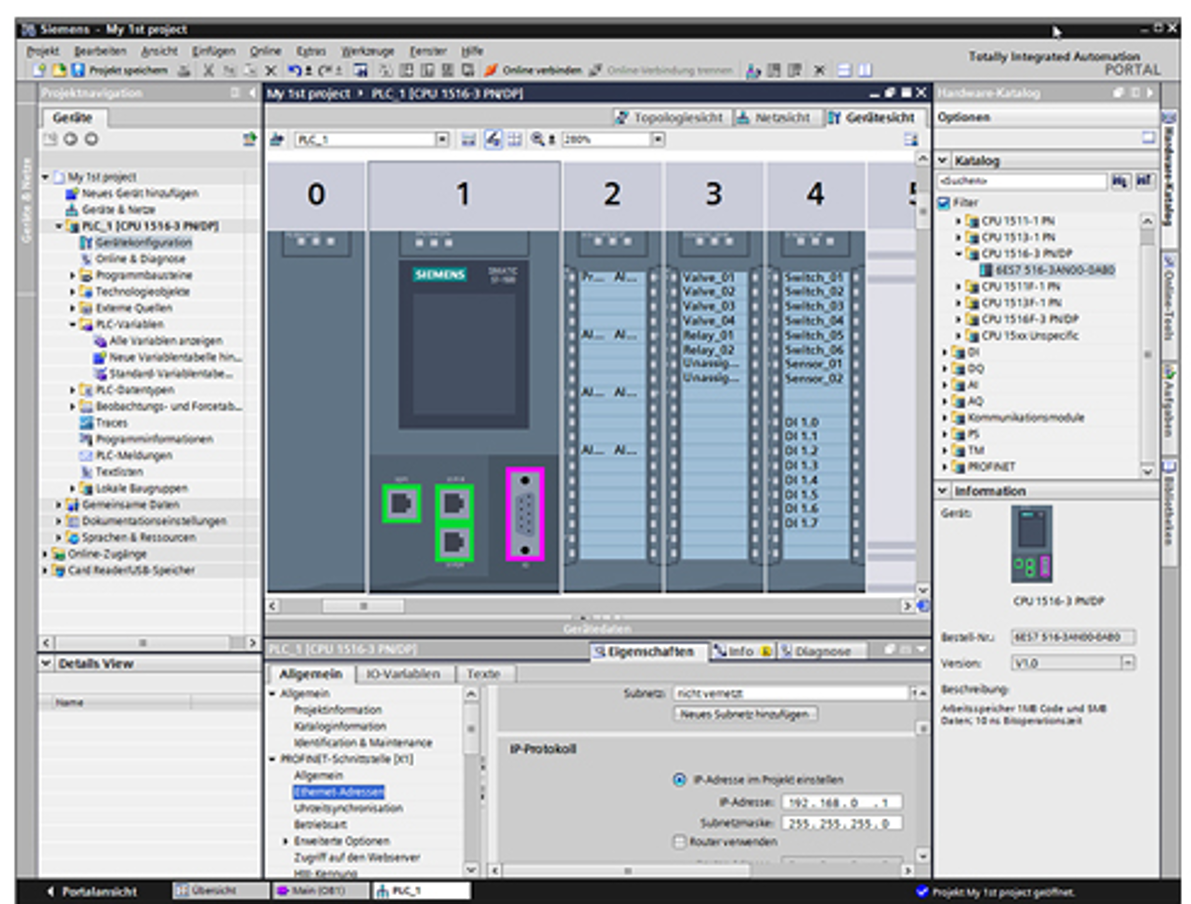
Task: Click the show module labels icon
Action: (494, 139)
